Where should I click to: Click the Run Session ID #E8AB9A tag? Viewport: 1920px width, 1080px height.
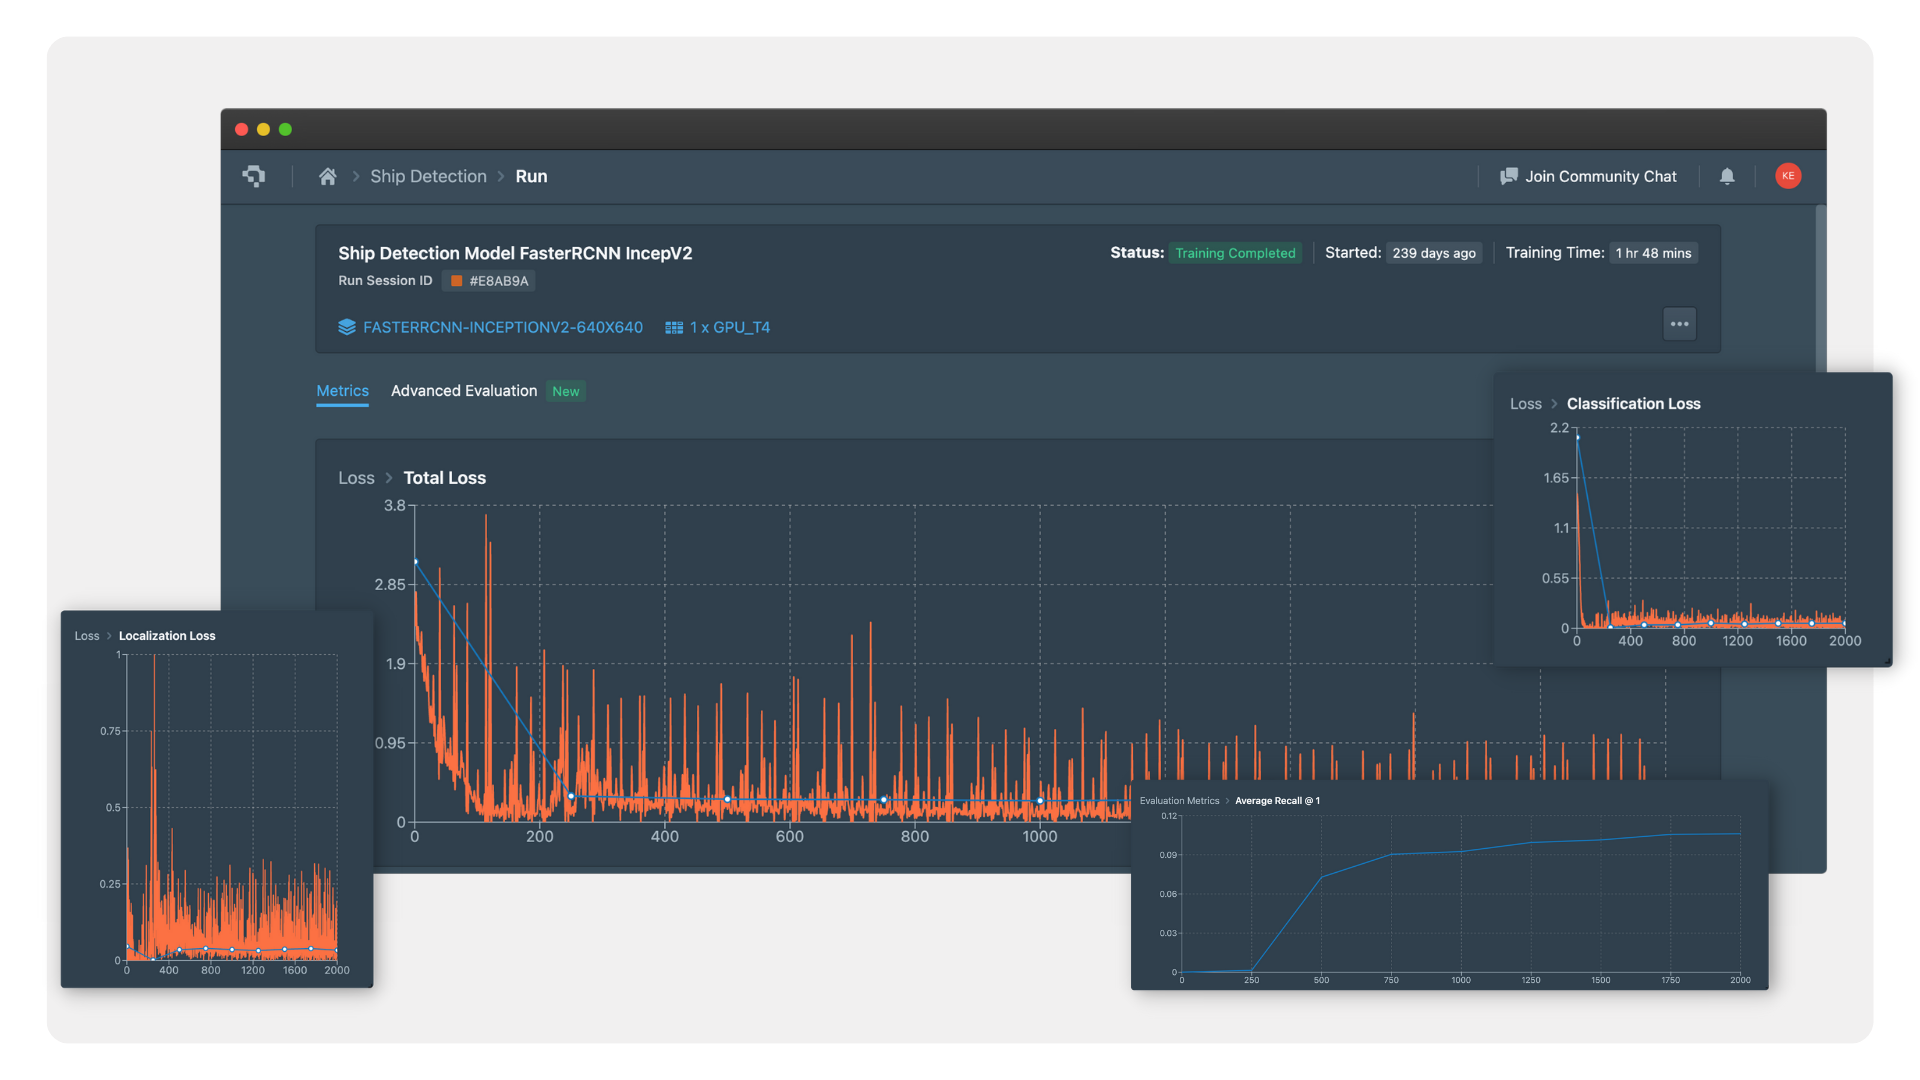(x=498, y=281)
